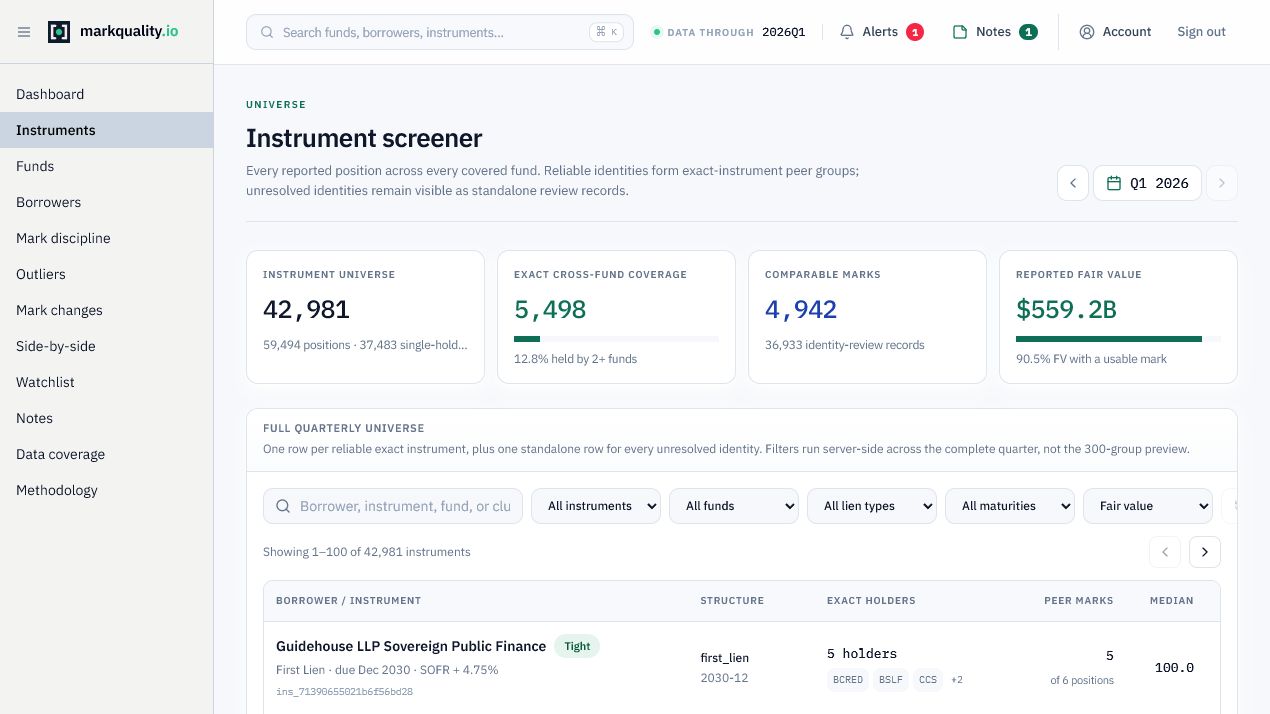This screenshot has height=714, width=1270.
Task: Click the BCRED holder chip
Action: tap(848, 680)
